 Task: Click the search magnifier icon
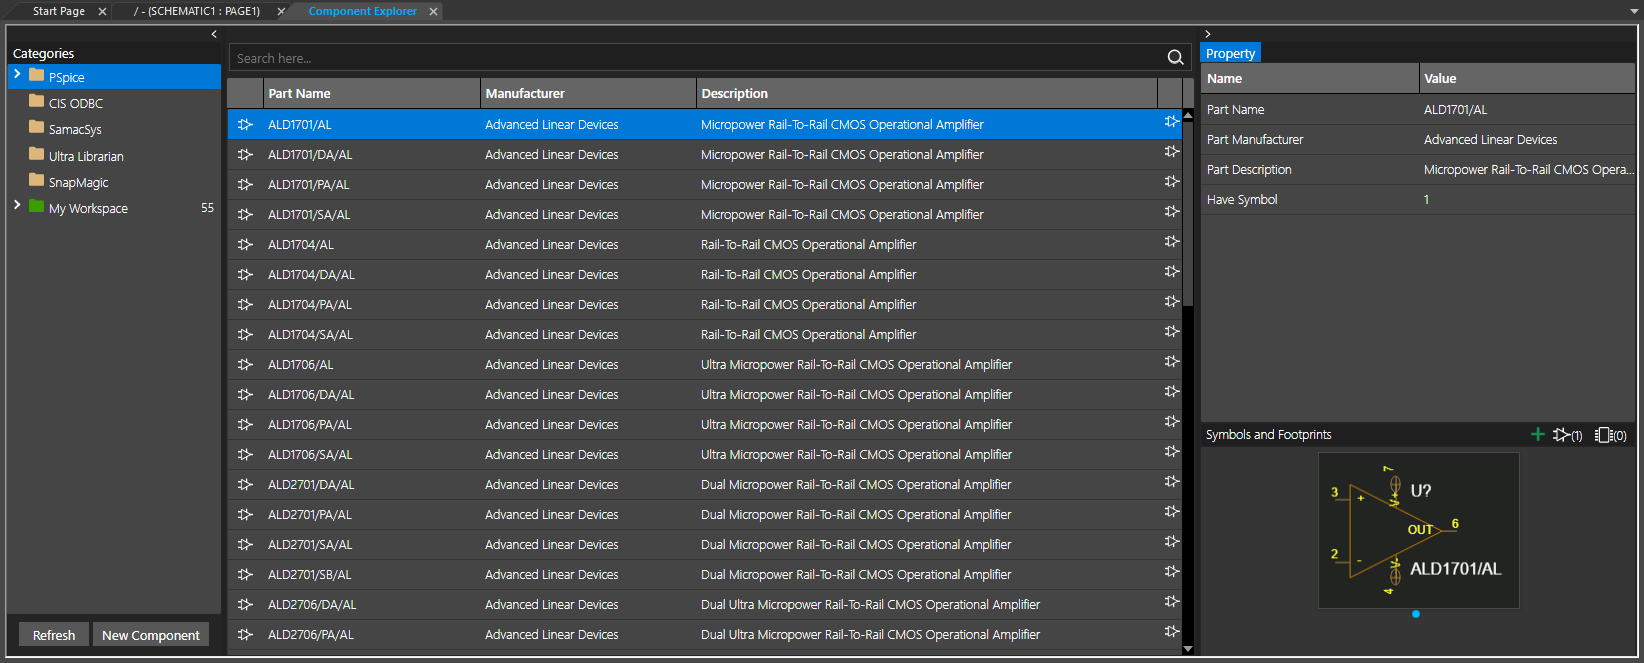pyautogui.click(x=1175, y=58)
